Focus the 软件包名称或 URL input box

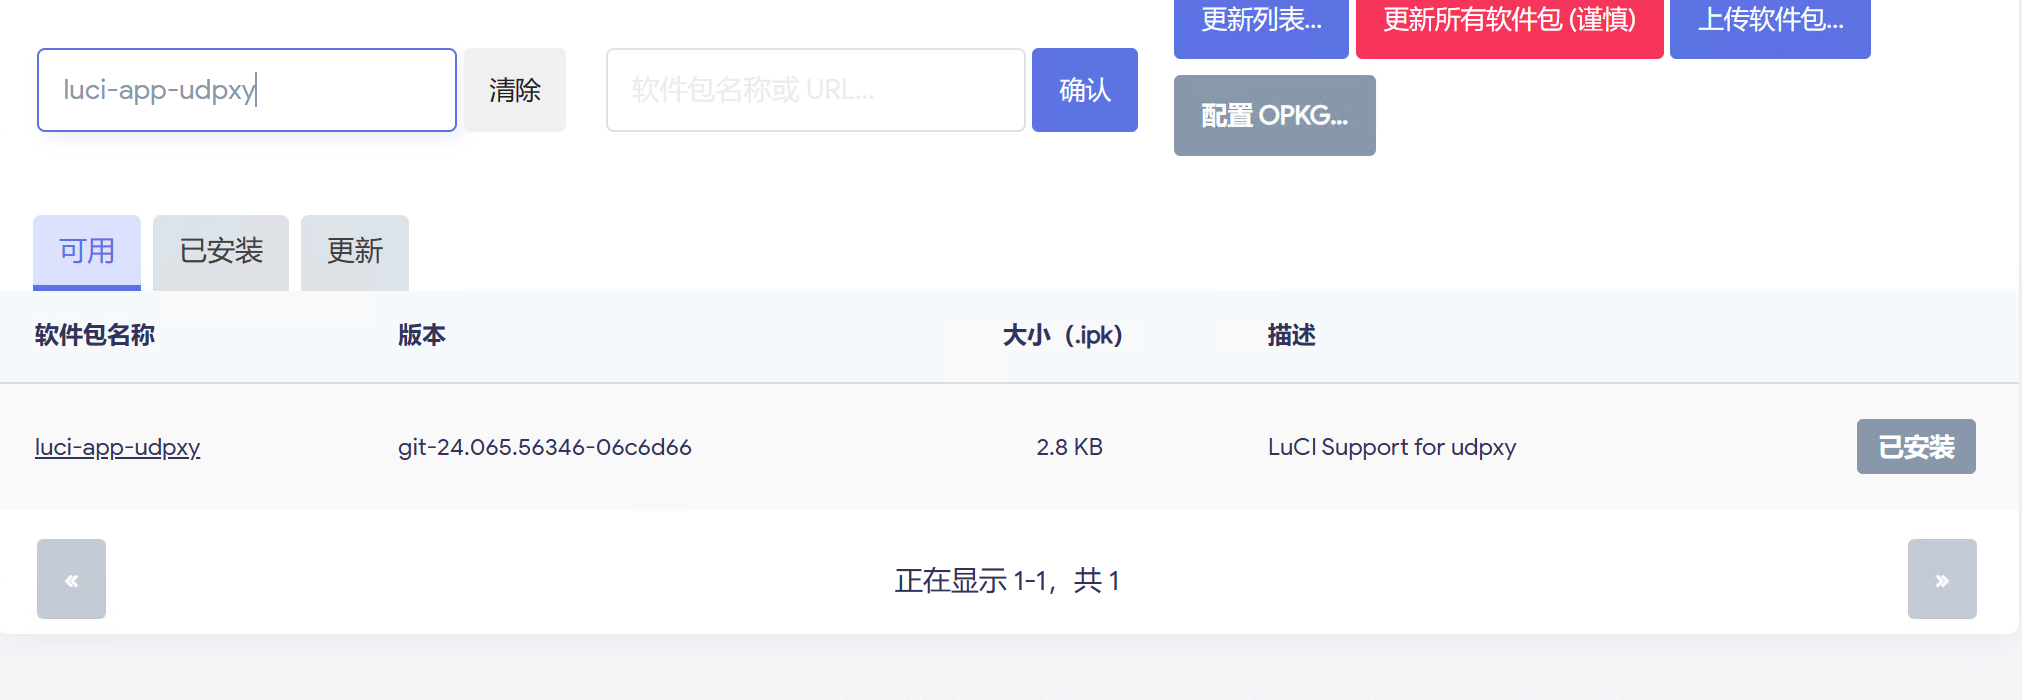click(x=815, y=90)
